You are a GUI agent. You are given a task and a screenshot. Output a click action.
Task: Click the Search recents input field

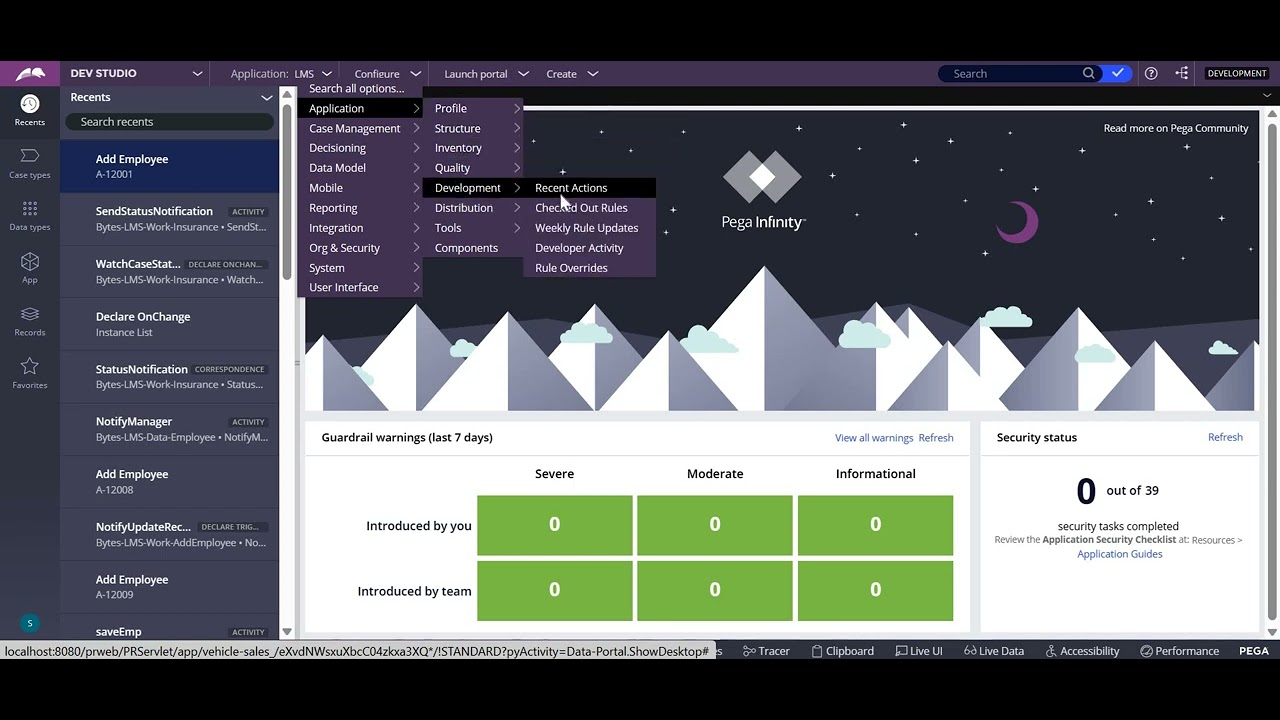tap(169, 122)
